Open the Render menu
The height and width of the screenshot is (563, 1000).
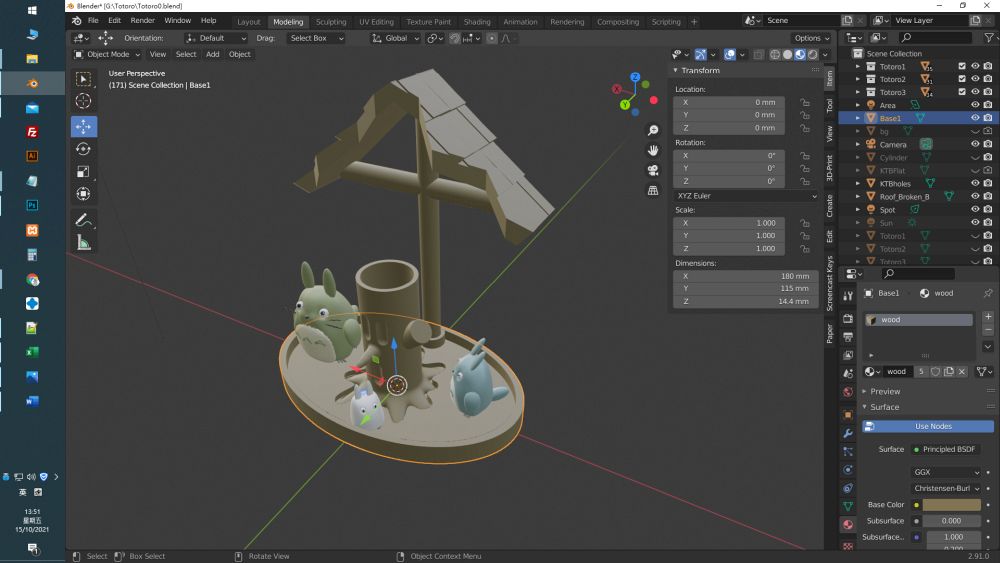[x=143, y=20]
